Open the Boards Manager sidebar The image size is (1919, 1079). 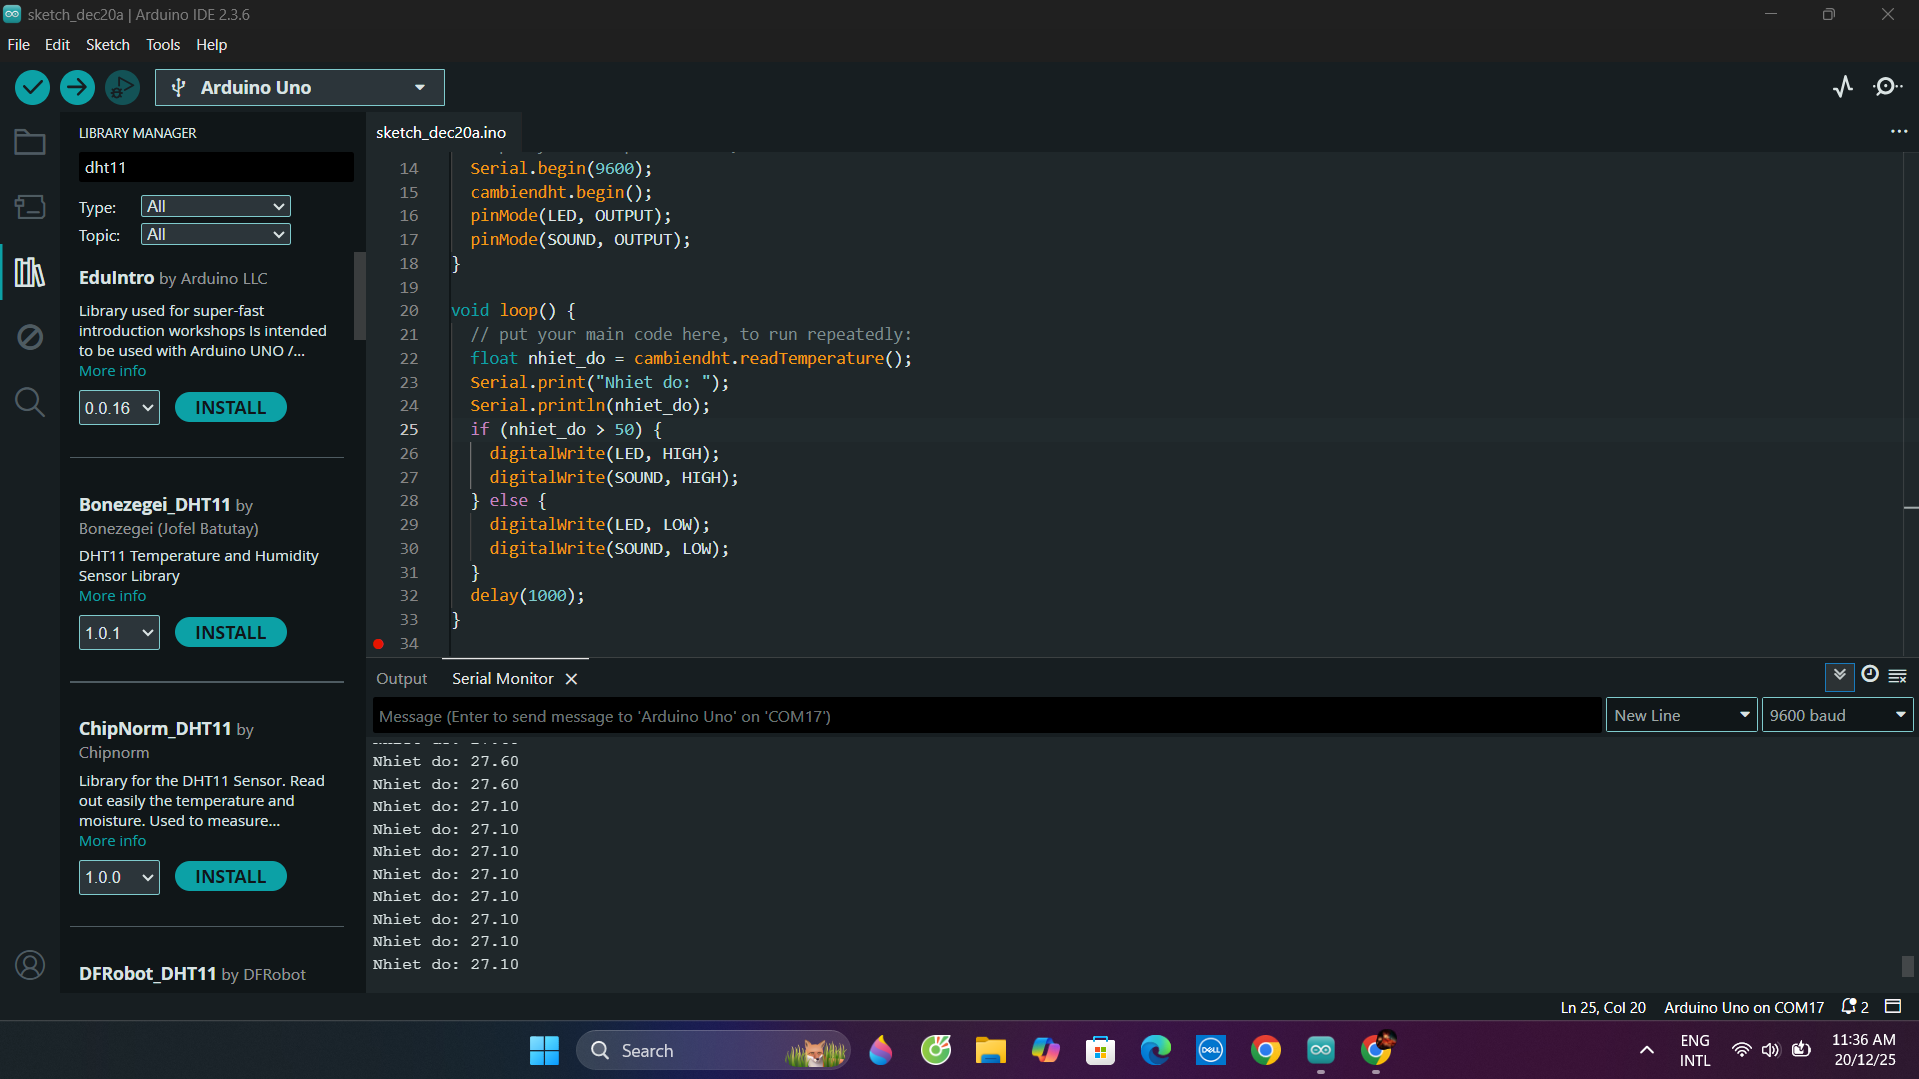tap(30, 207)
